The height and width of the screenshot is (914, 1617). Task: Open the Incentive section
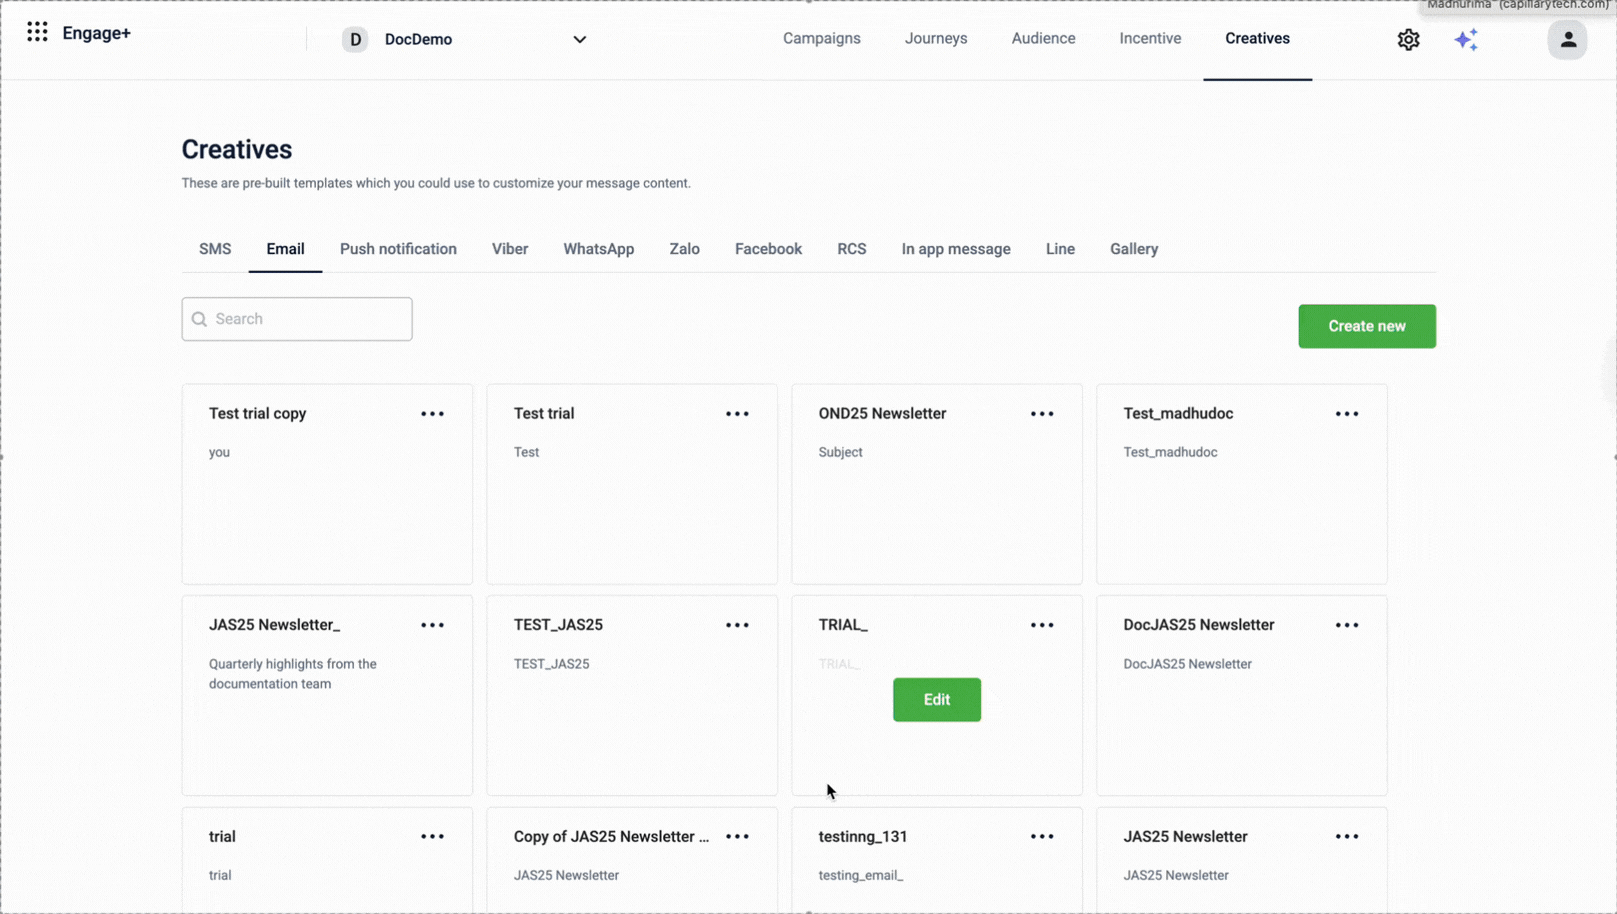(1150, 38)
